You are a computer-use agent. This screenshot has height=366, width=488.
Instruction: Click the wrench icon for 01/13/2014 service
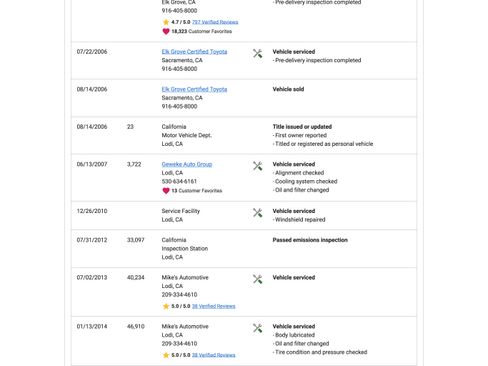[x=257, y=328]
